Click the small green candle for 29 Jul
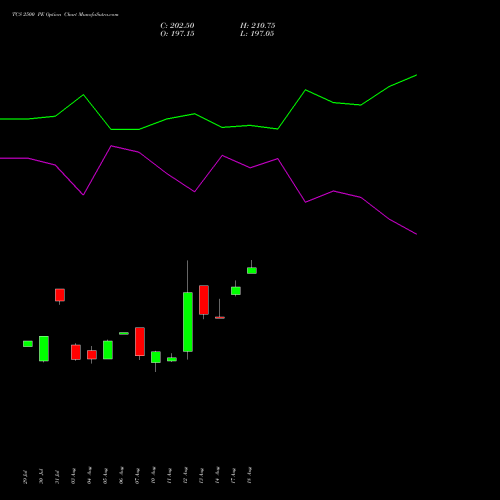 [28, 344]
